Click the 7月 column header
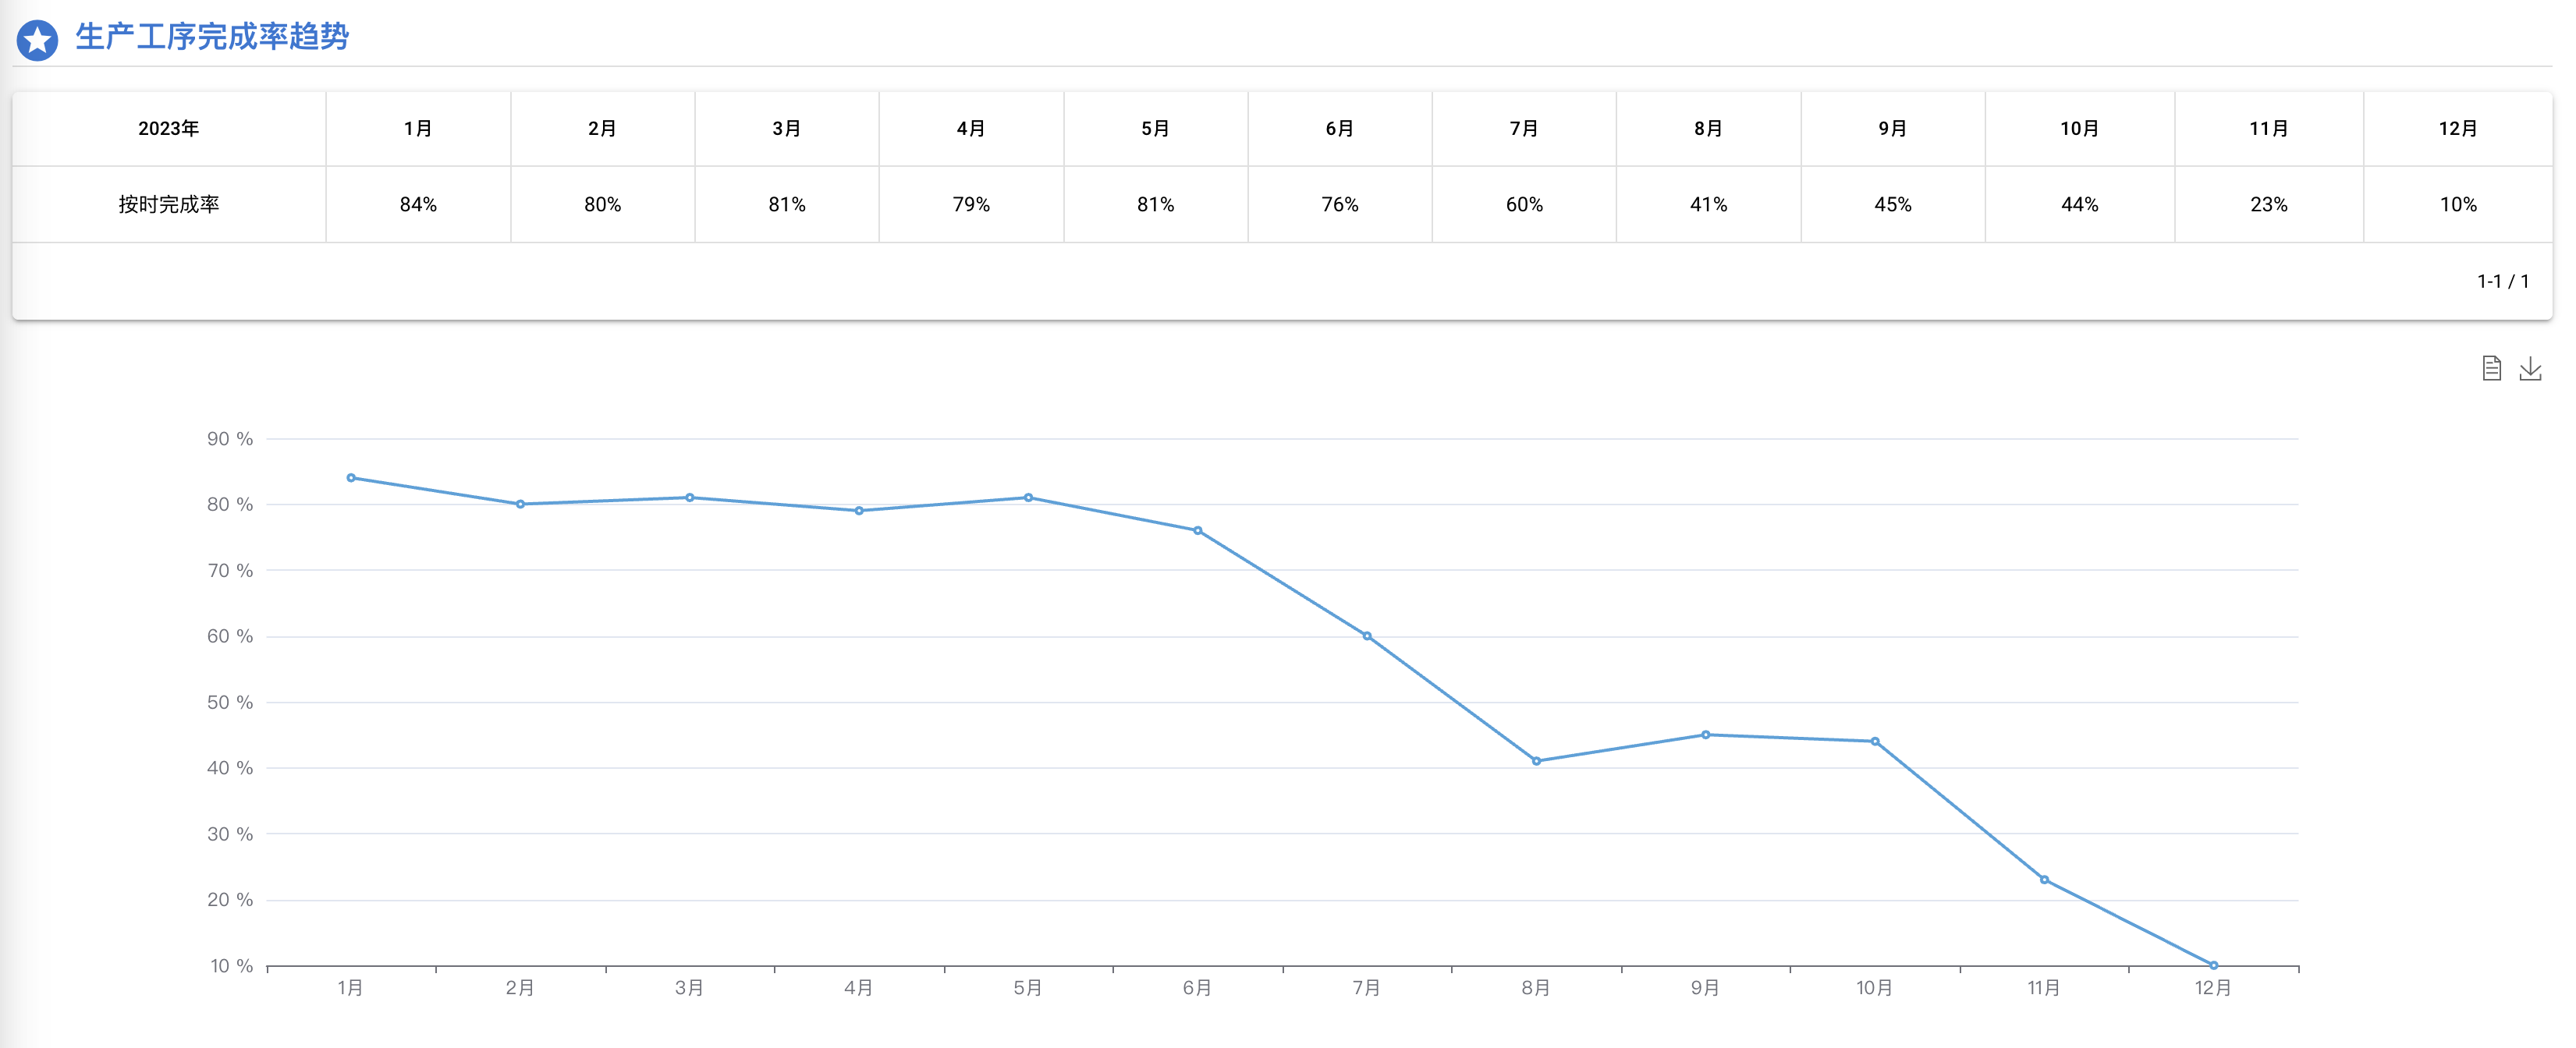 pos(1524,128)
